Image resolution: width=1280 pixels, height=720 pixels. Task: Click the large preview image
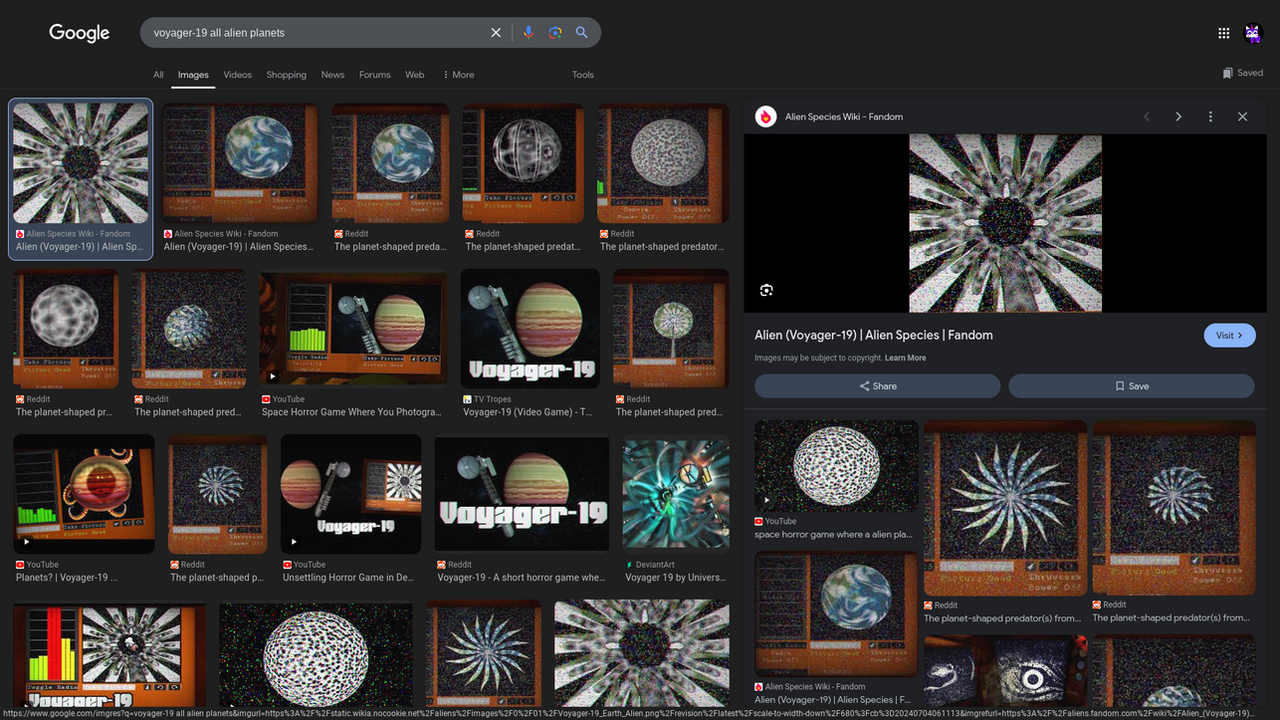[1005, 223]
